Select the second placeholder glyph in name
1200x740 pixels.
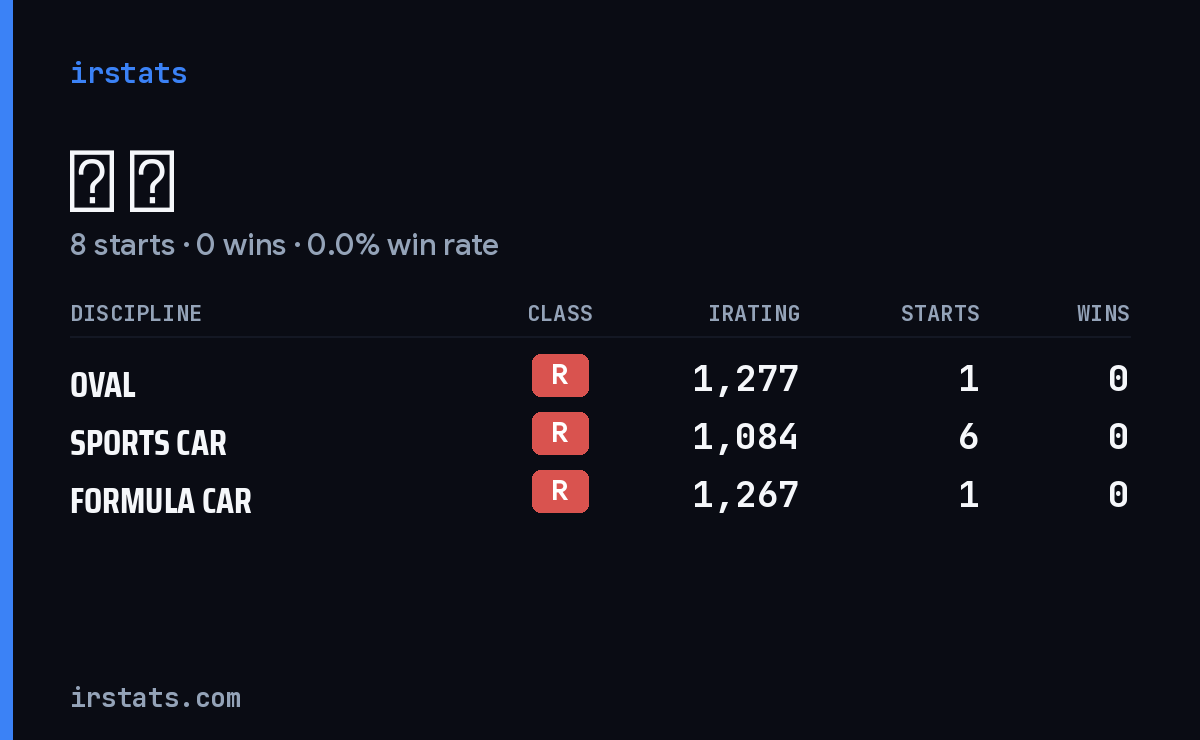pos(152,181)
